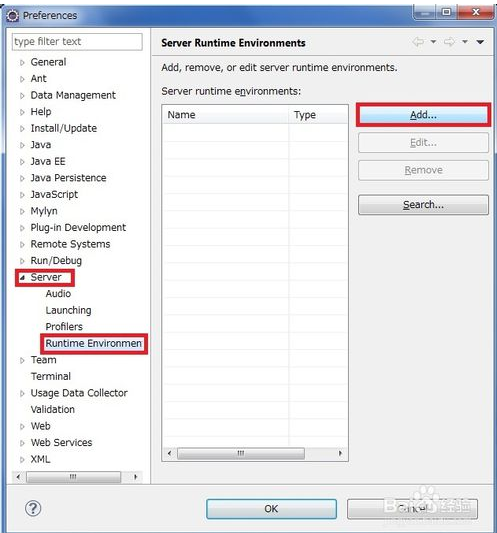This screenshot has width=497, height=533.
Task: Expand the General tree node
Action: [22, 63]
